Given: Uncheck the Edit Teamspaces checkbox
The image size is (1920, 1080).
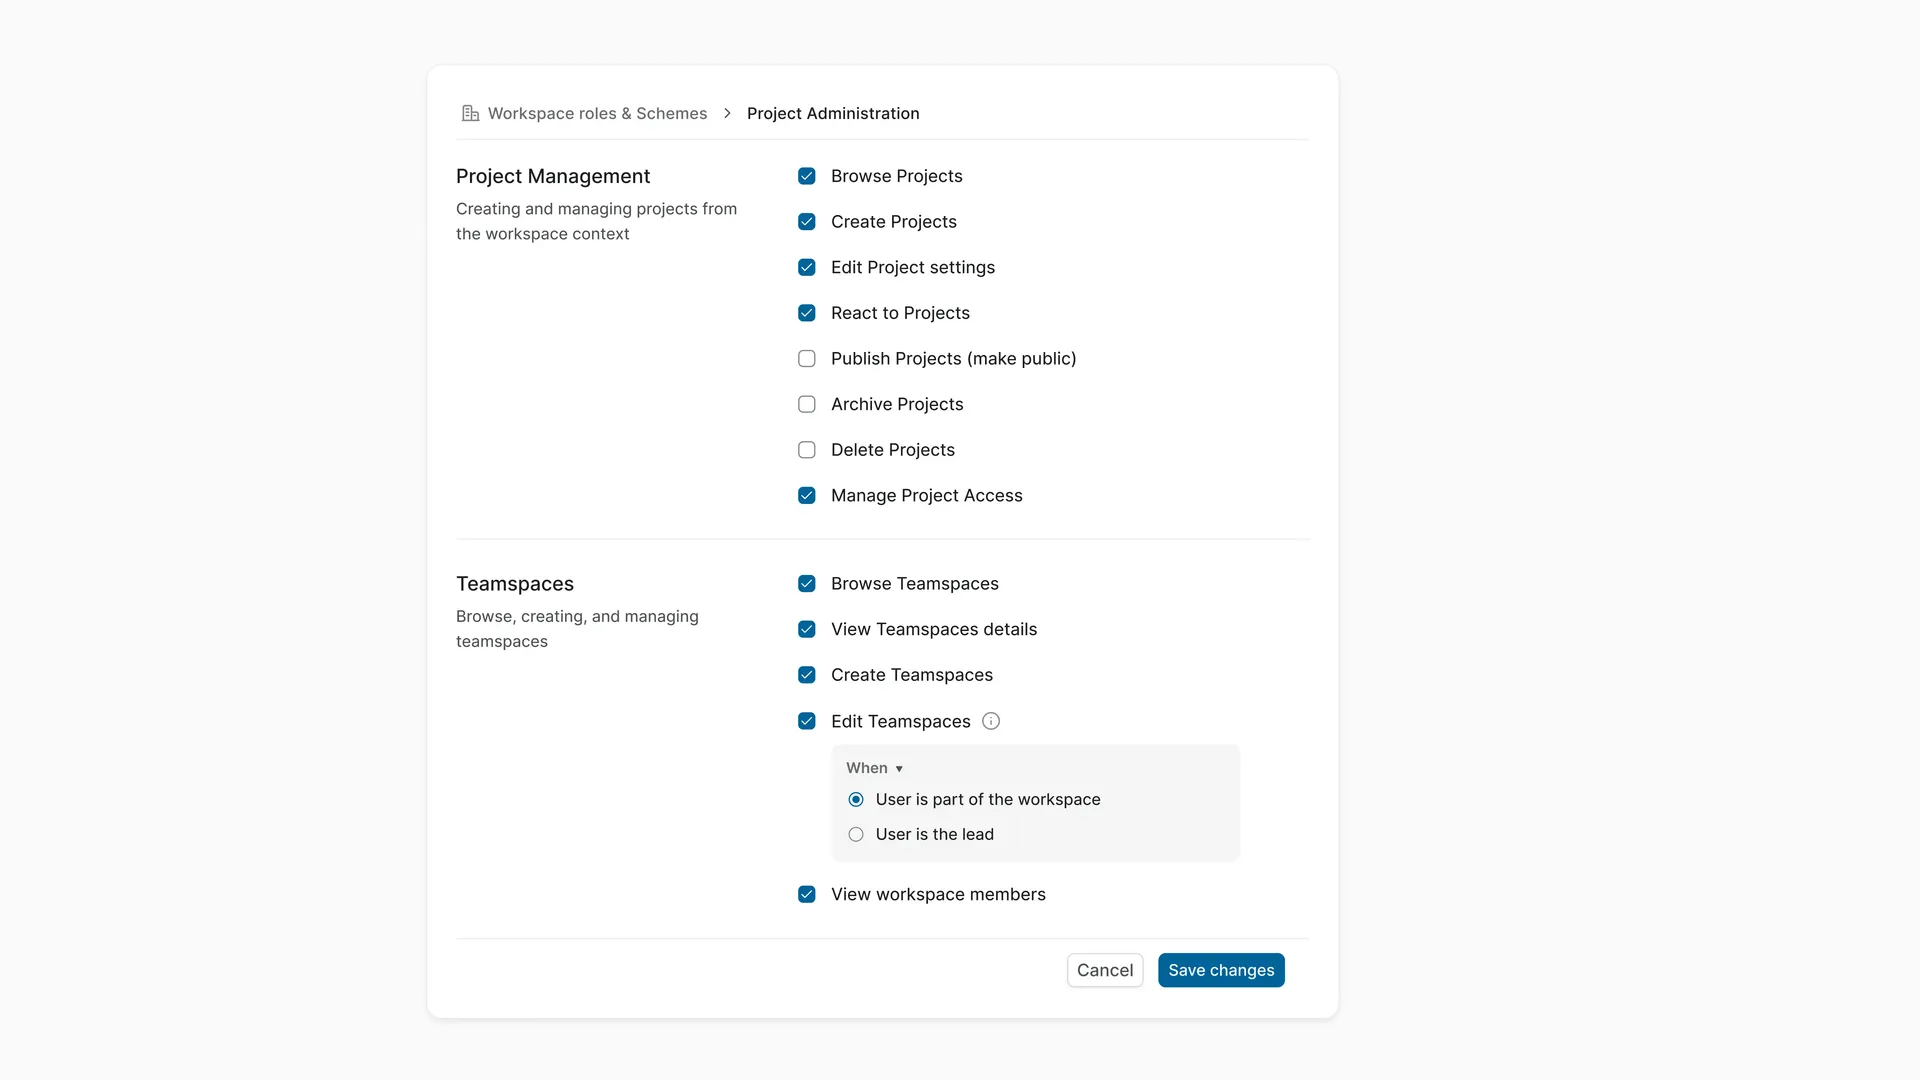Looking at the screenshot, I should coord(807,721).
